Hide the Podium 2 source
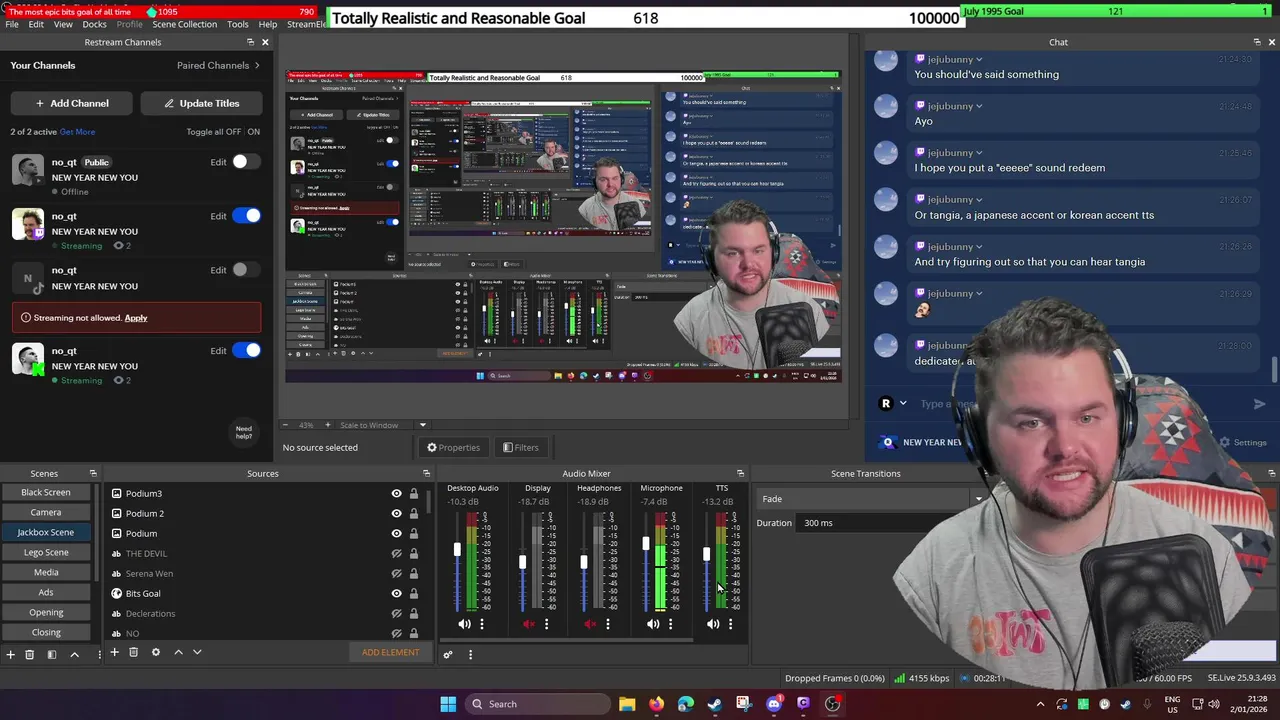This screenshot has width=1280, height=720. pos(396,513)
